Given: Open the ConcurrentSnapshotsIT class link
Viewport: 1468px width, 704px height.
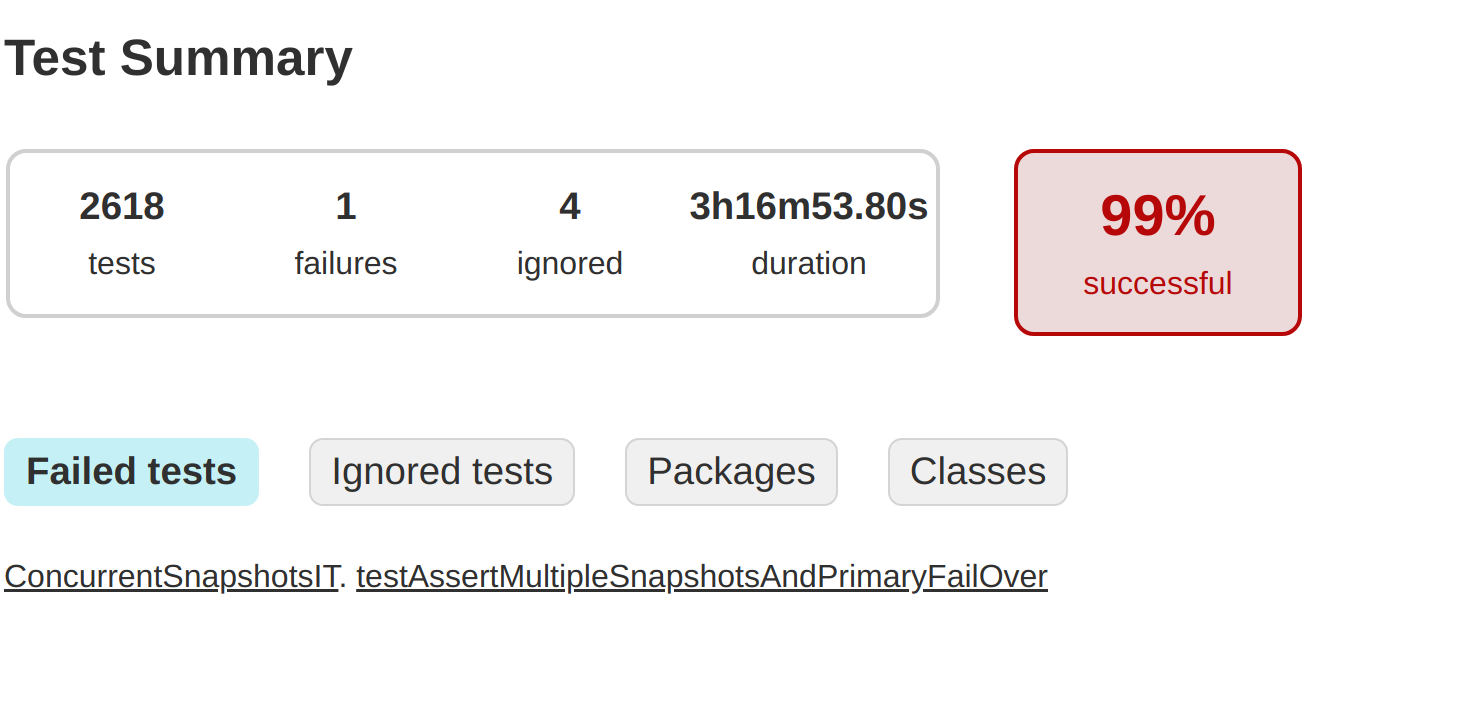Looking at the screenshot, I should click(168, 576).
